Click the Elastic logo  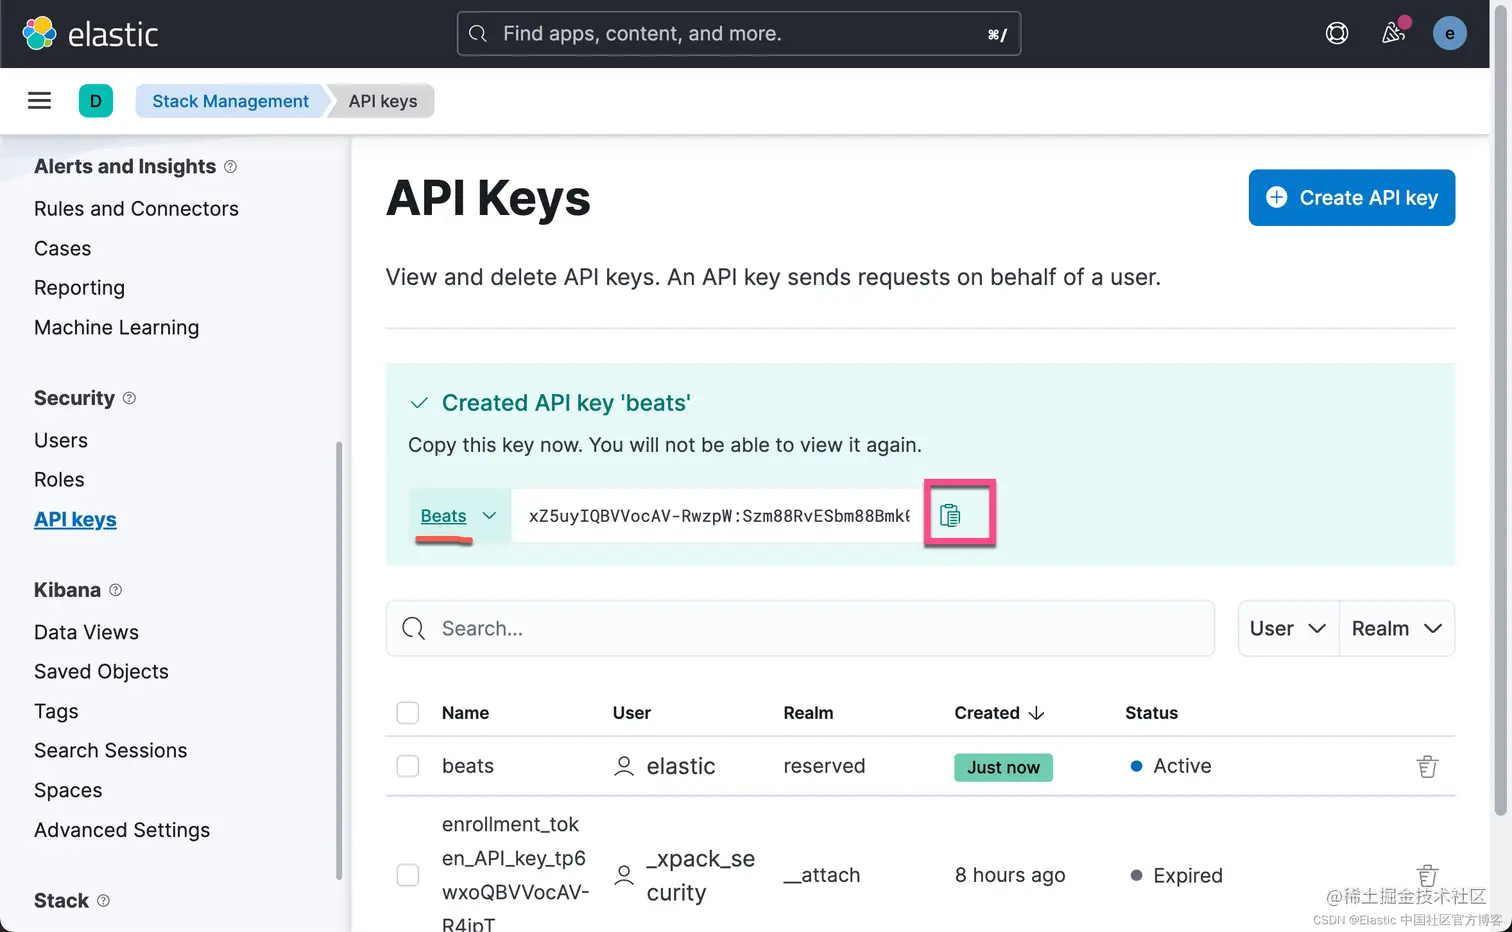90,34
